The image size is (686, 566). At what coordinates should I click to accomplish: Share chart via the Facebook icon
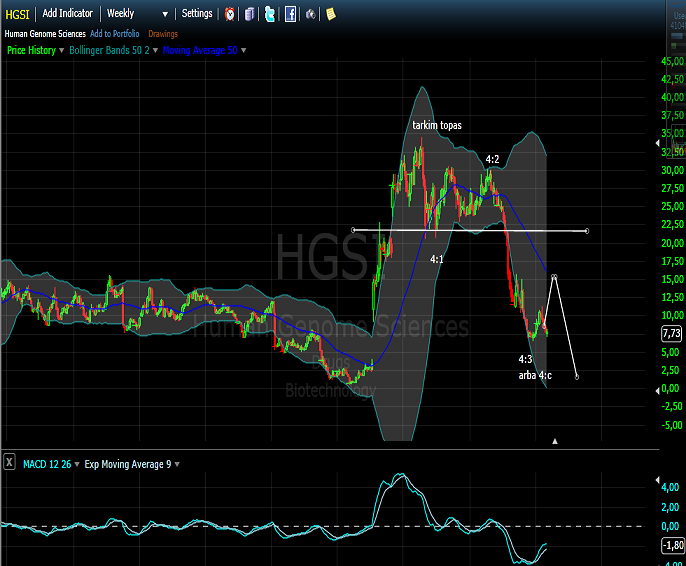(290, 14)
